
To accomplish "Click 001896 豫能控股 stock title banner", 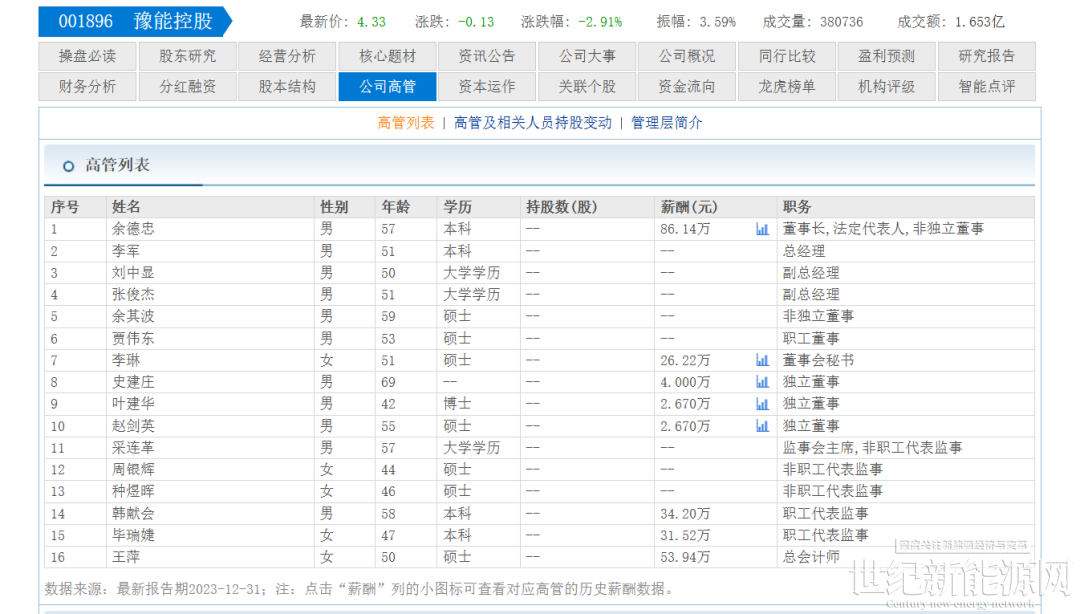I will 135,21.
